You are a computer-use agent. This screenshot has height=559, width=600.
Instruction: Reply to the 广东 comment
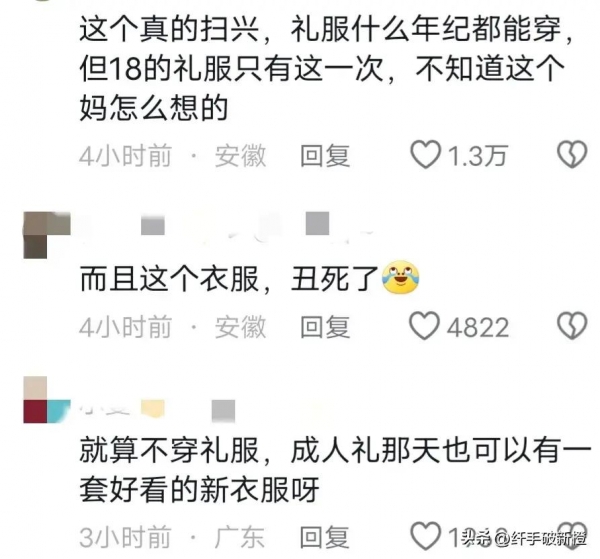pyautogui.click(x=324, y=537)
